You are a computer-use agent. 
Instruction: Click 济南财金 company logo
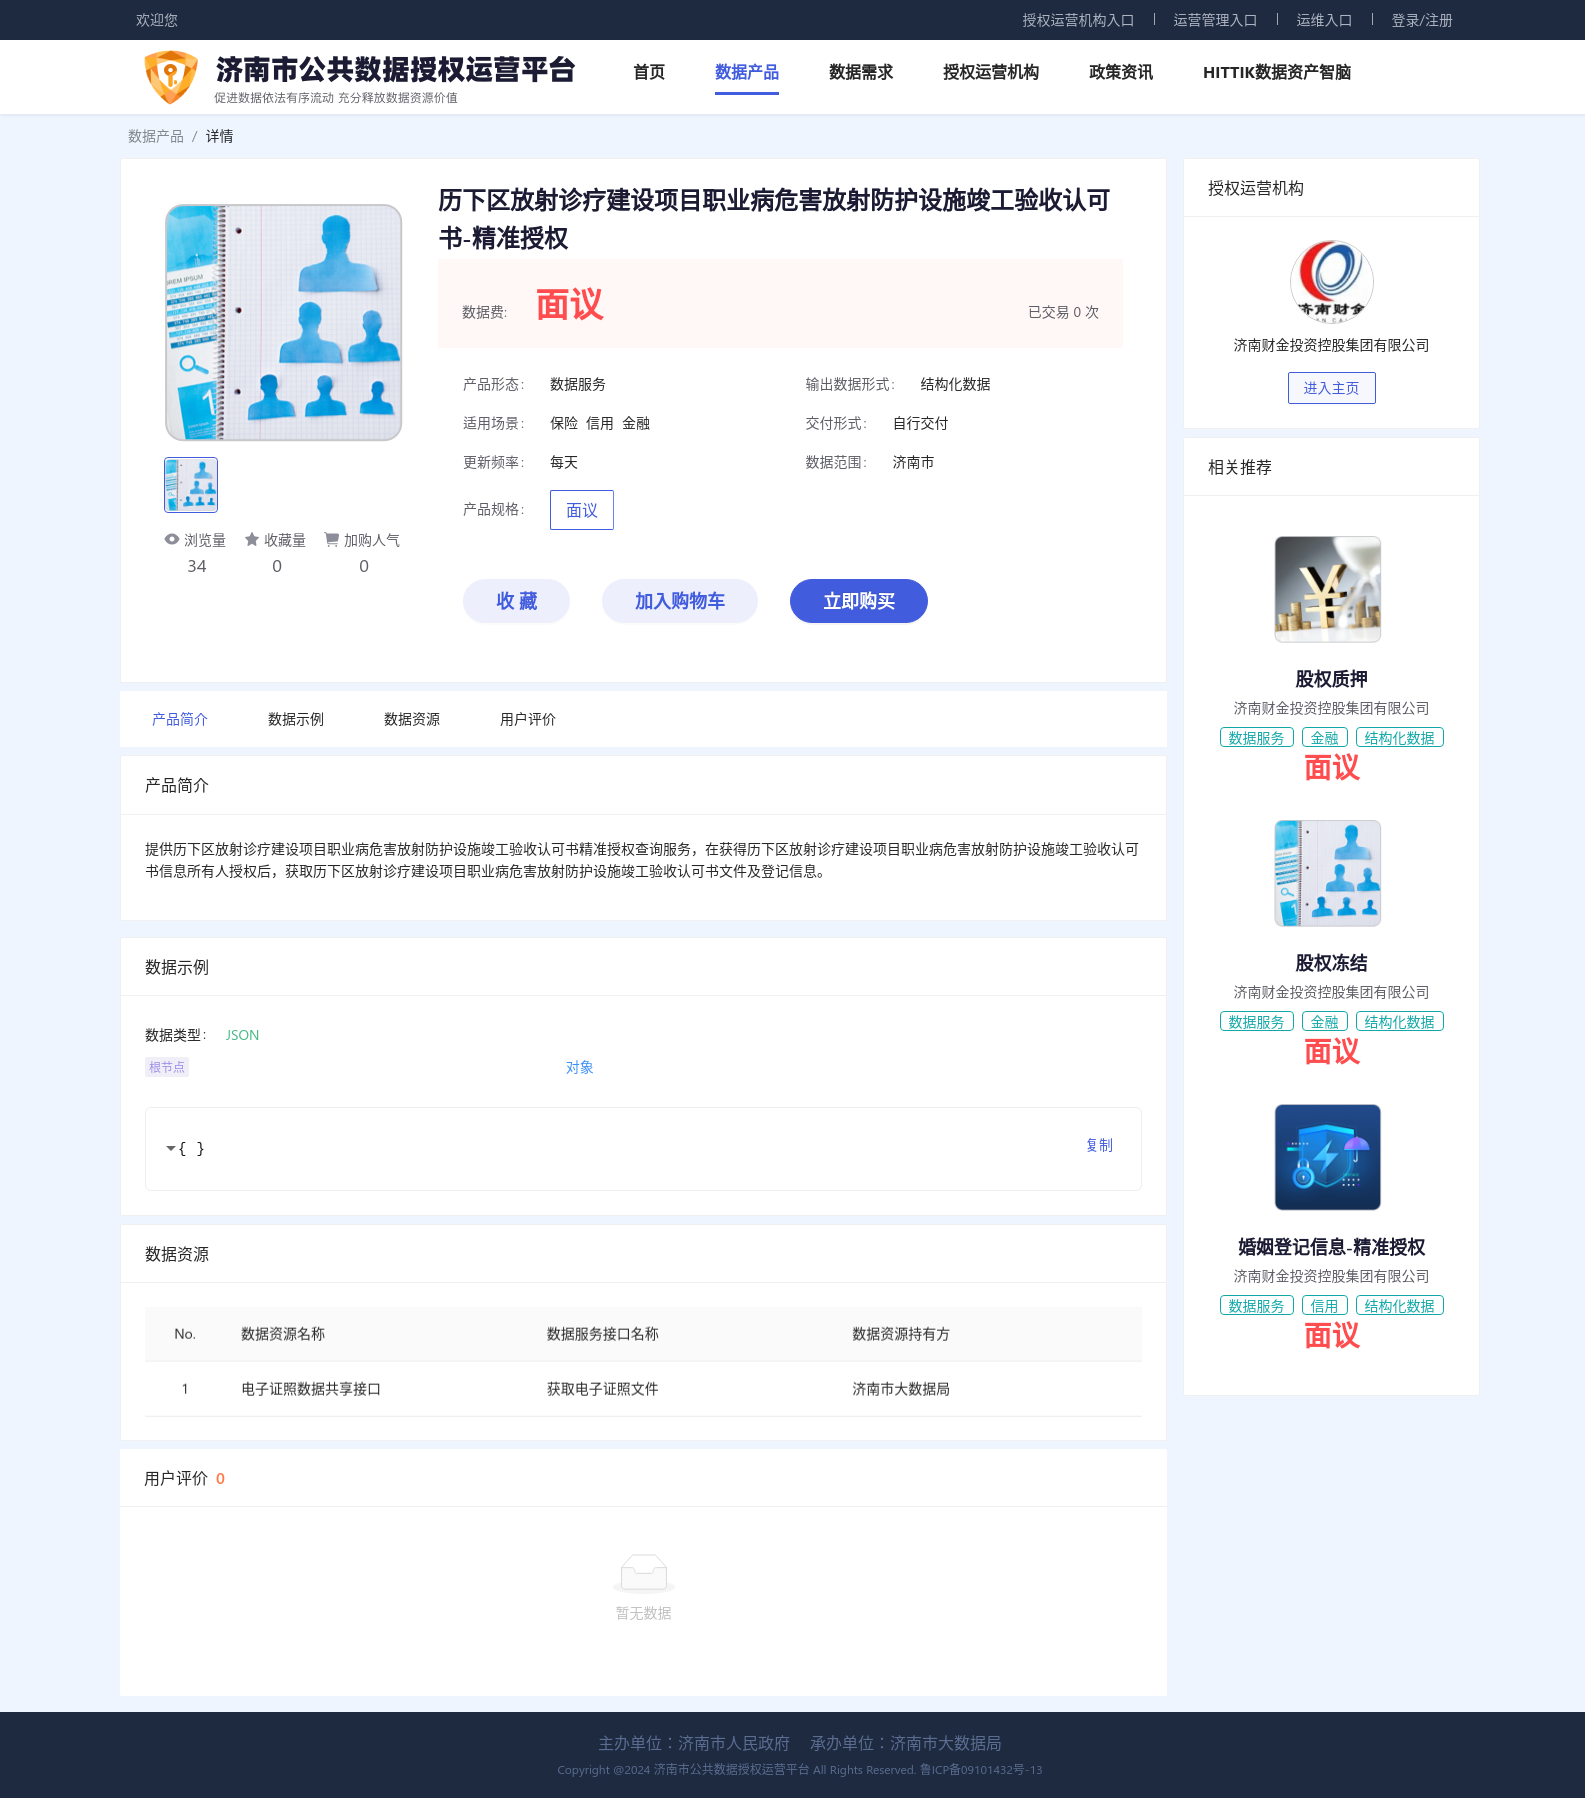point(1331,282)
